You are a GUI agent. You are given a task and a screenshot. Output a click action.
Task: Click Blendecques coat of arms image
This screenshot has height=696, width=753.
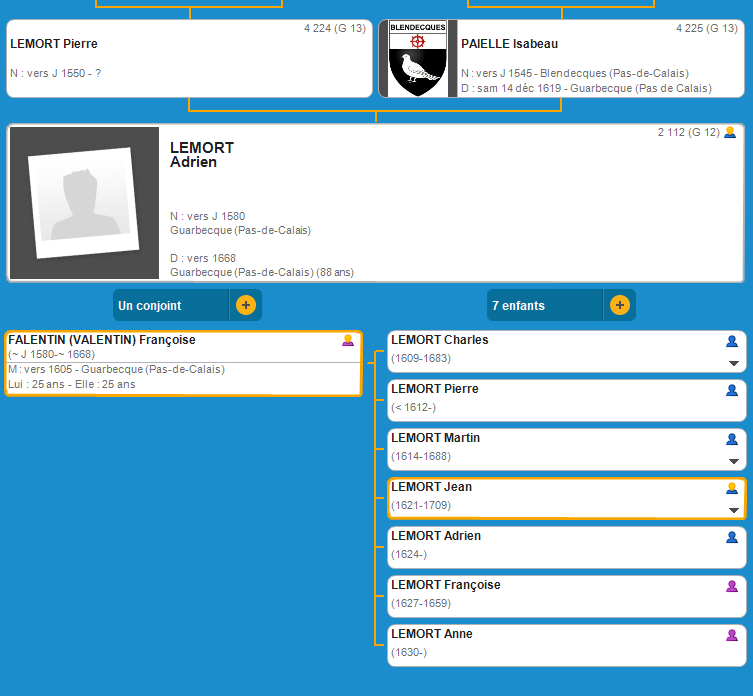point(417,59)
